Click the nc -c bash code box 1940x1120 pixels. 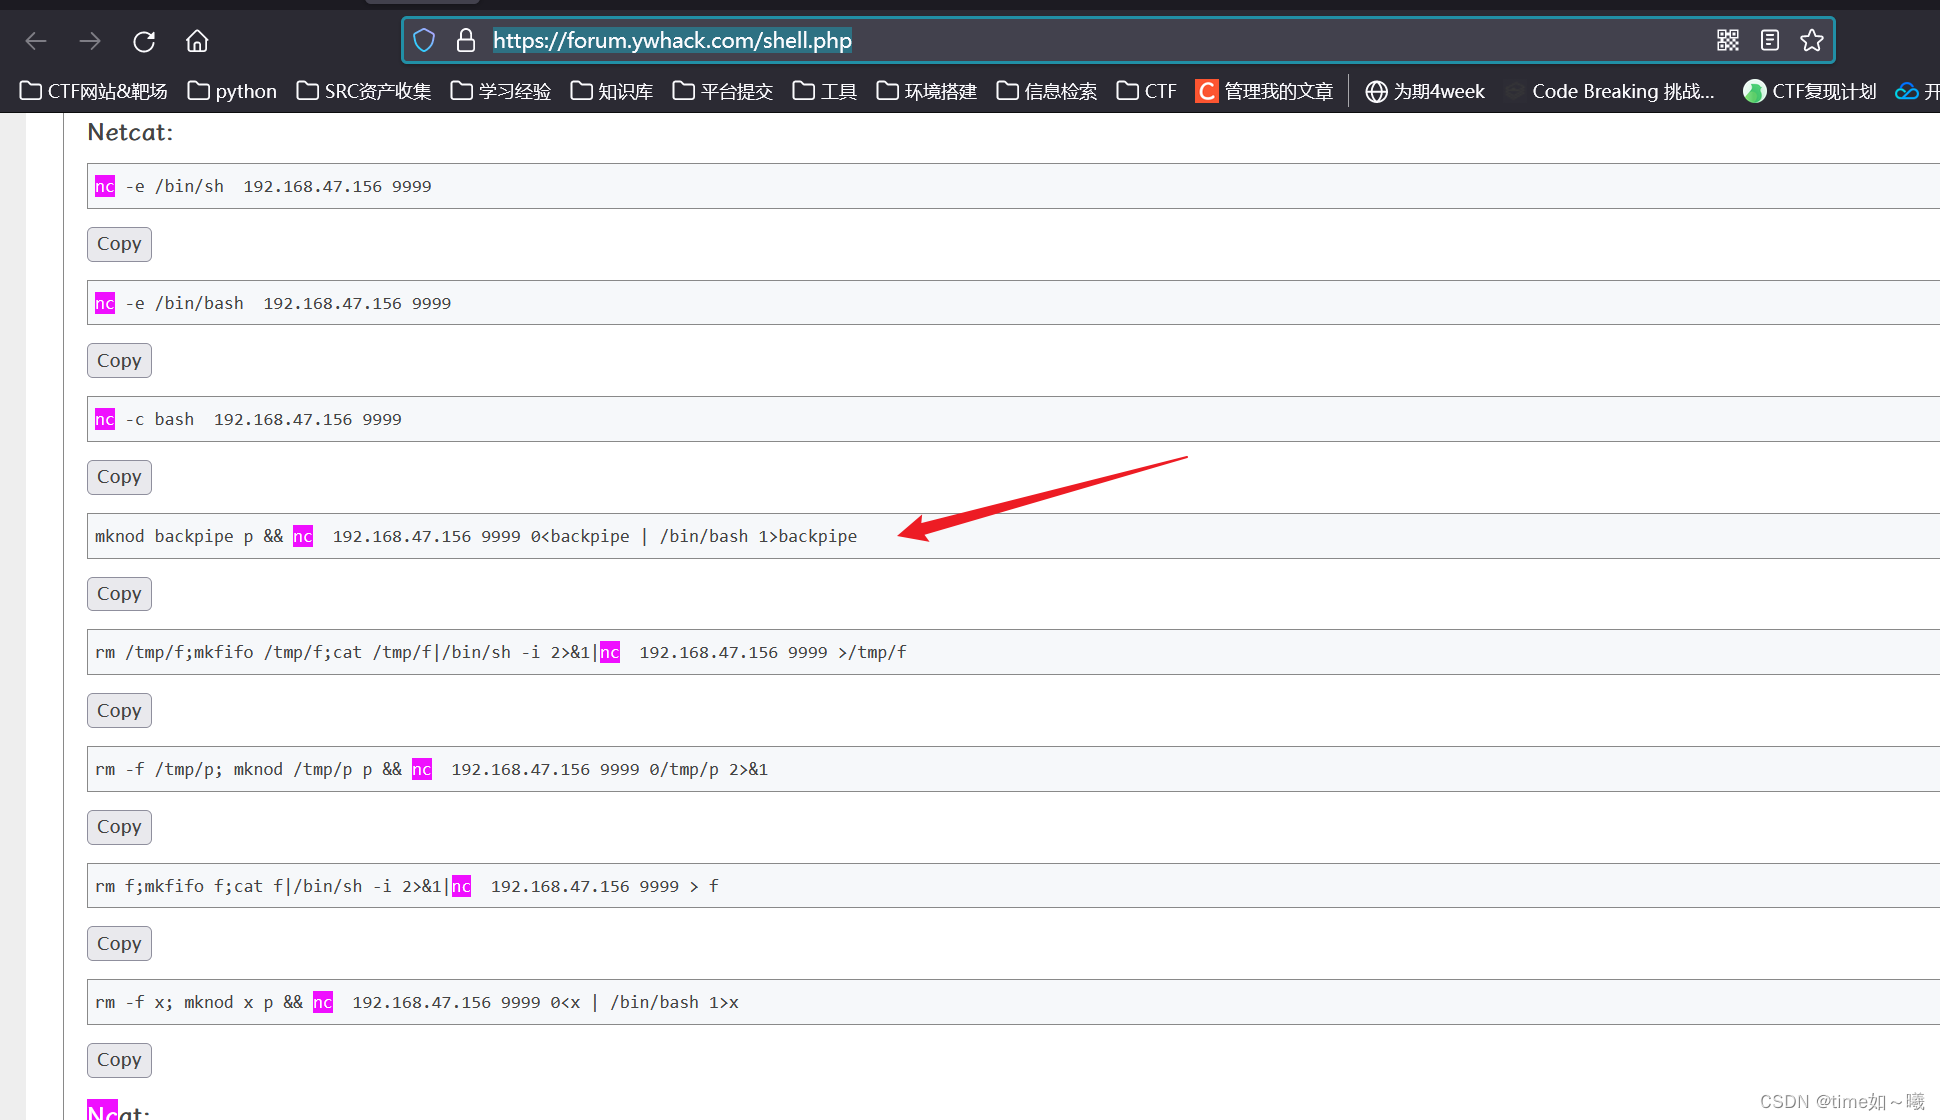(x=1013, y=419)
